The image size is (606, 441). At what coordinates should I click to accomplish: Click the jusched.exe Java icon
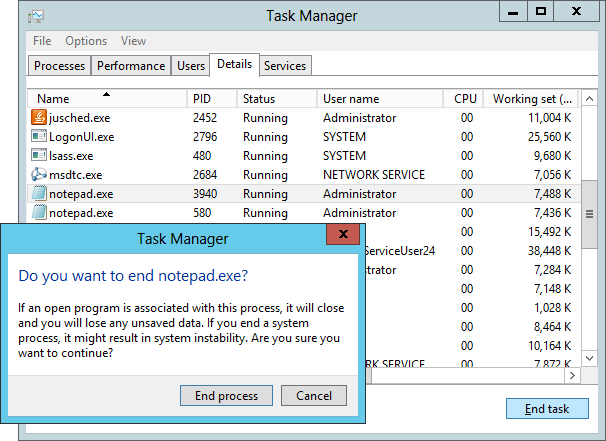click(x=39, y=117)
